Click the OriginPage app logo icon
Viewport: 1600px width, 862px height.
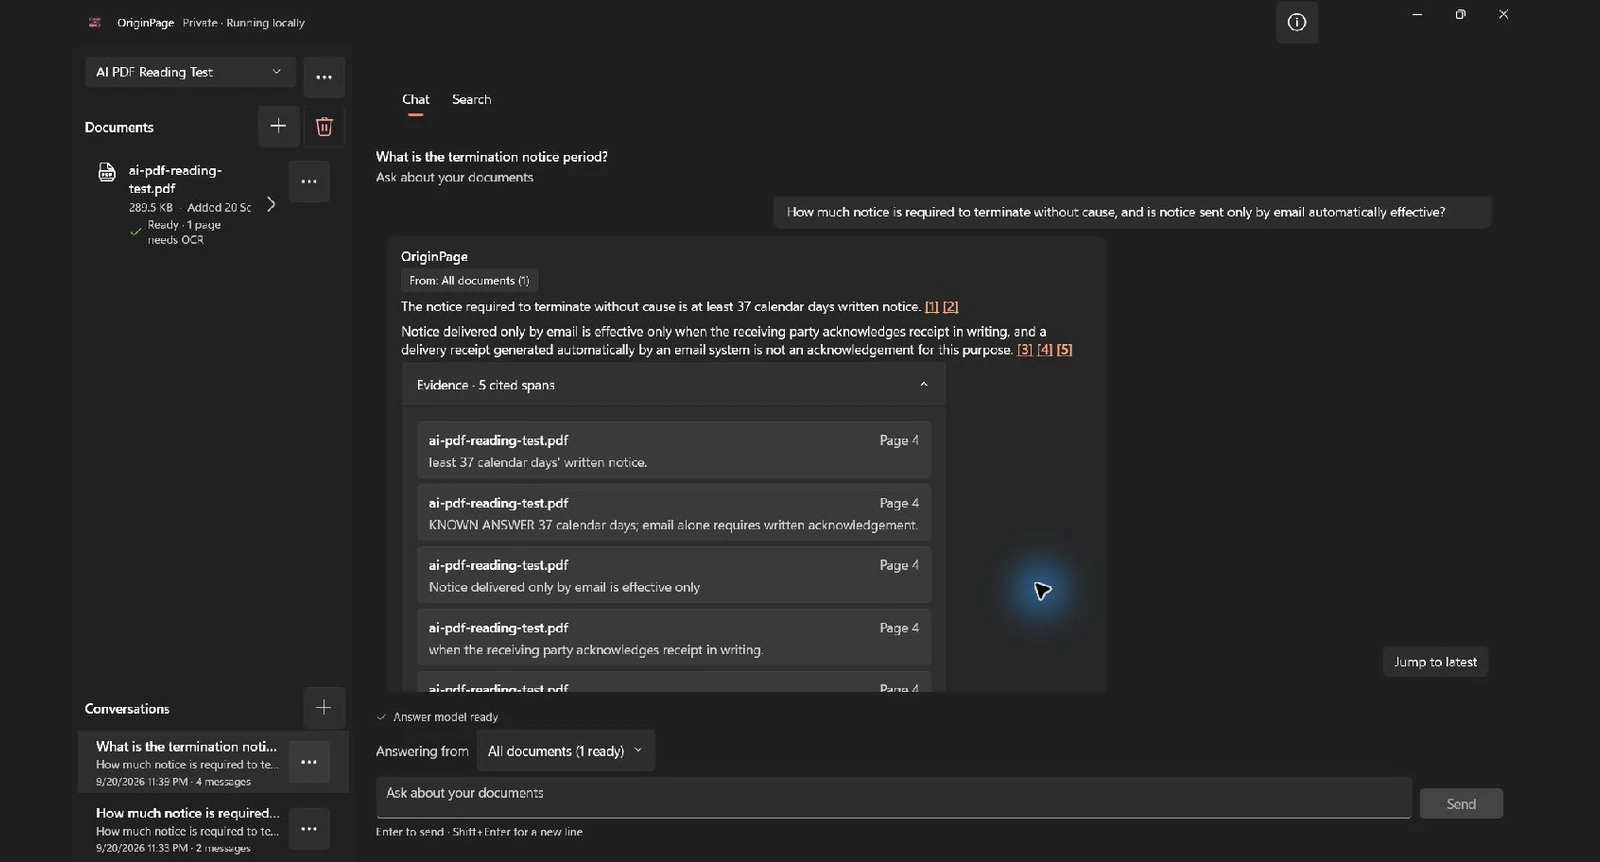[95, 22]
